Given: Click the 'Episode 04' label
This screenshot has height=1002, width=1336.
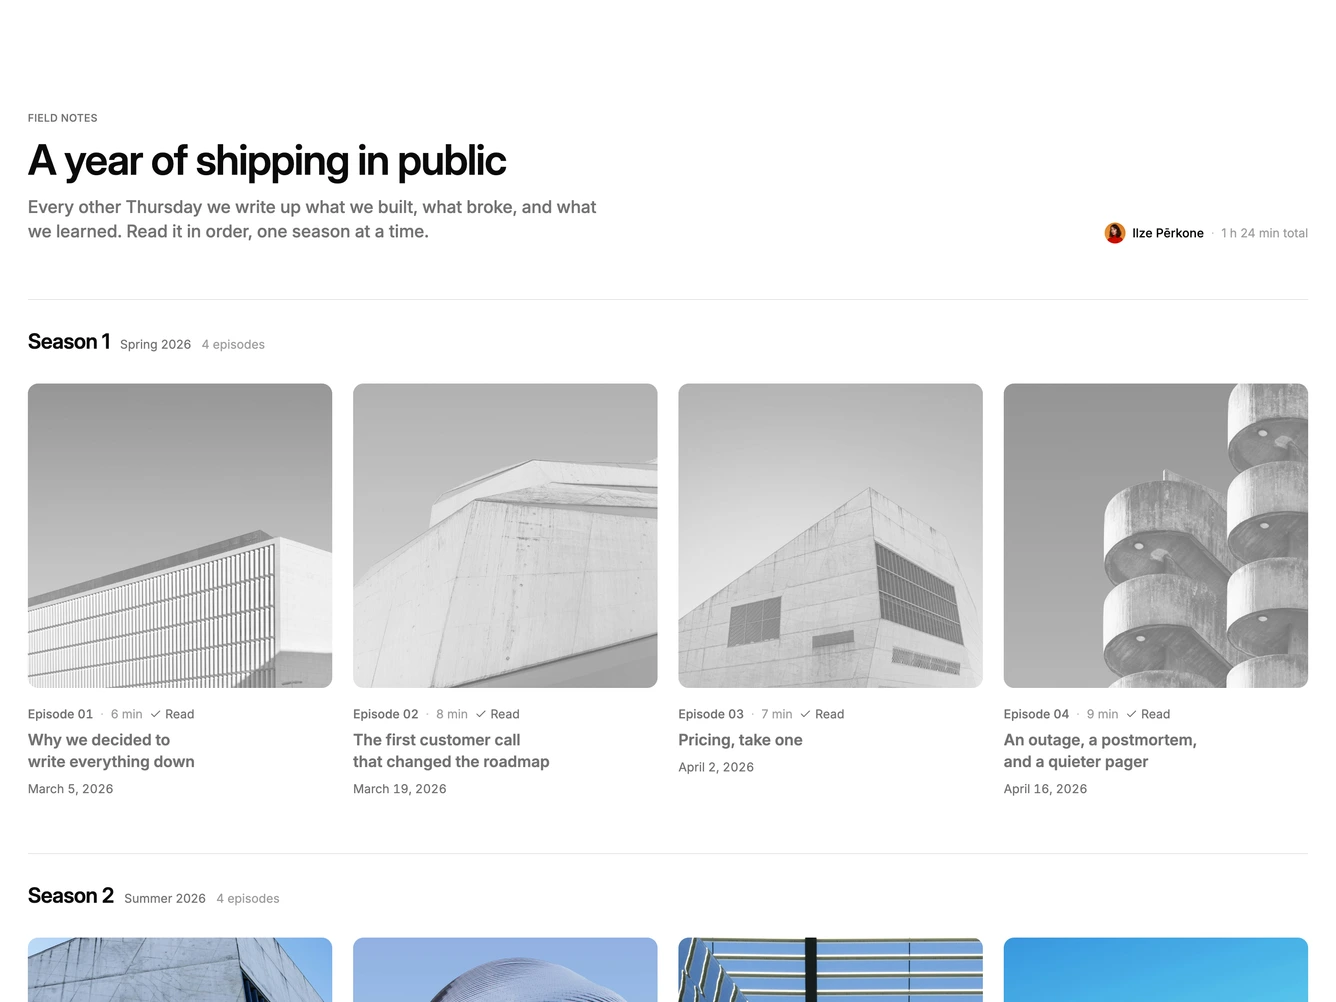Looking at the screenshot, I should [1036, 714].
